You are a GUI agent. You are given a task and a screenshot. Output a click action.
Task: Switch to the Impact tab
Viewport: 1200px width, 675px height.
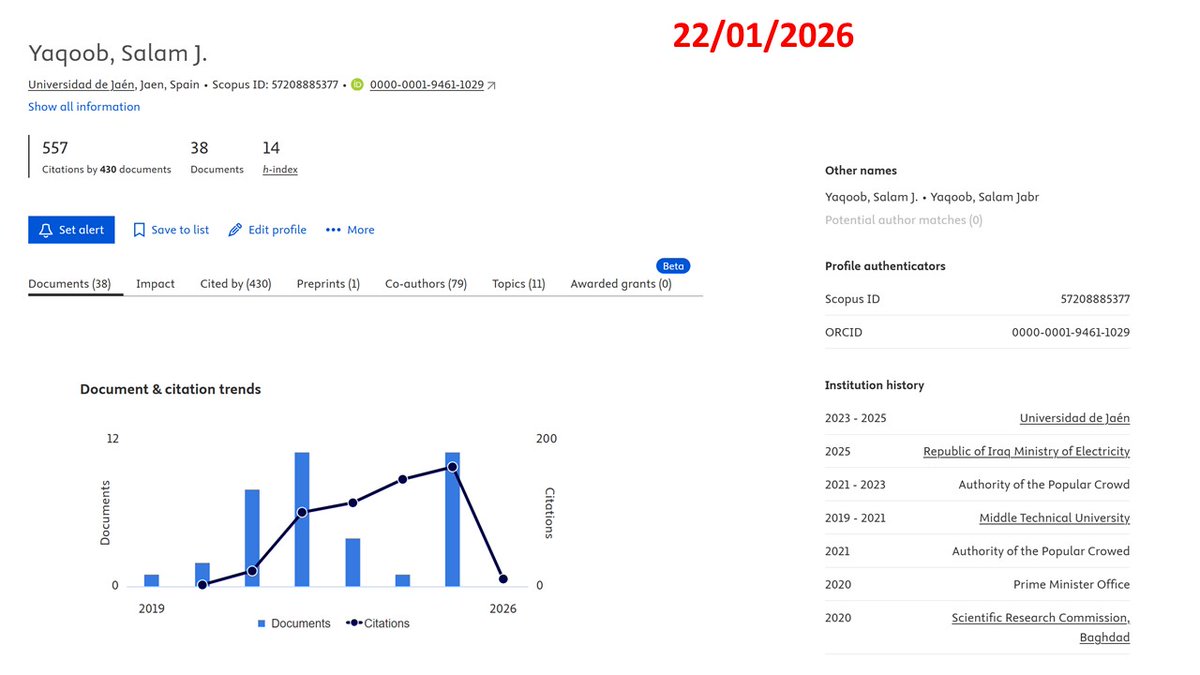[155, 284]
